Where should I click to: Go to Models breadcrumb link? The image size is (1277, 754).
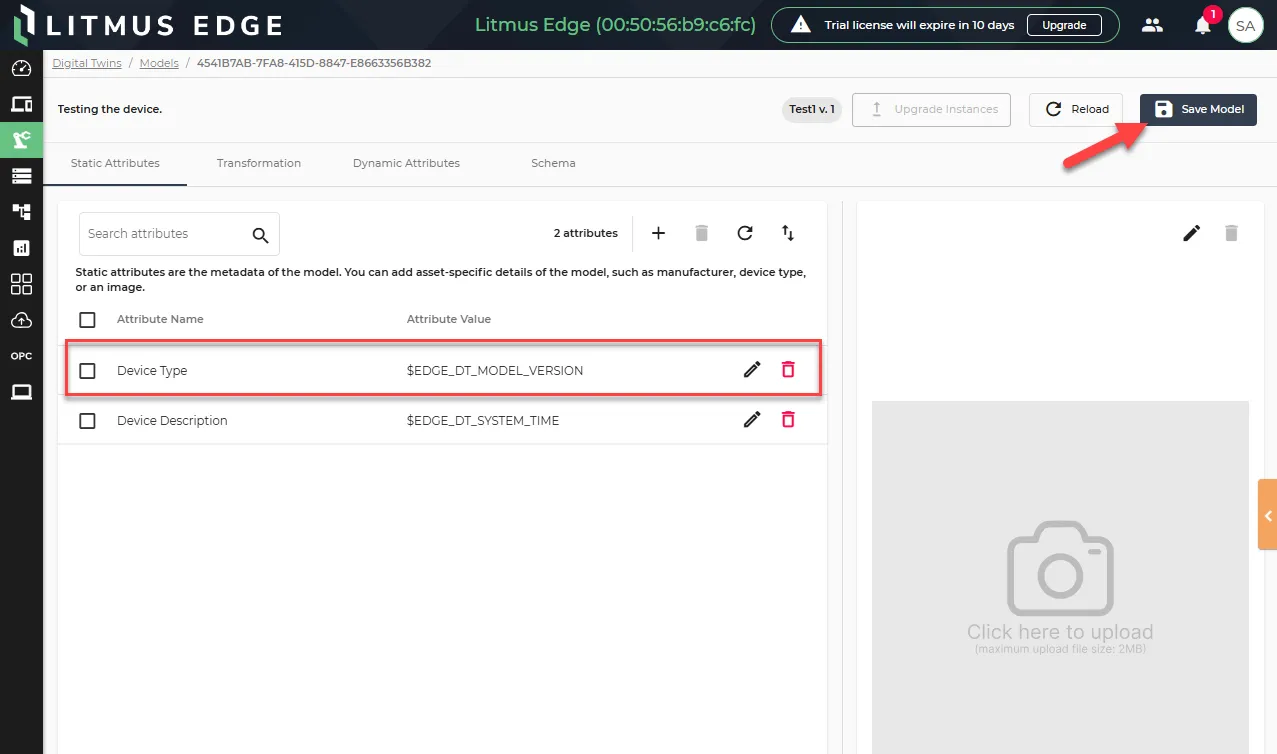[159, 63]
